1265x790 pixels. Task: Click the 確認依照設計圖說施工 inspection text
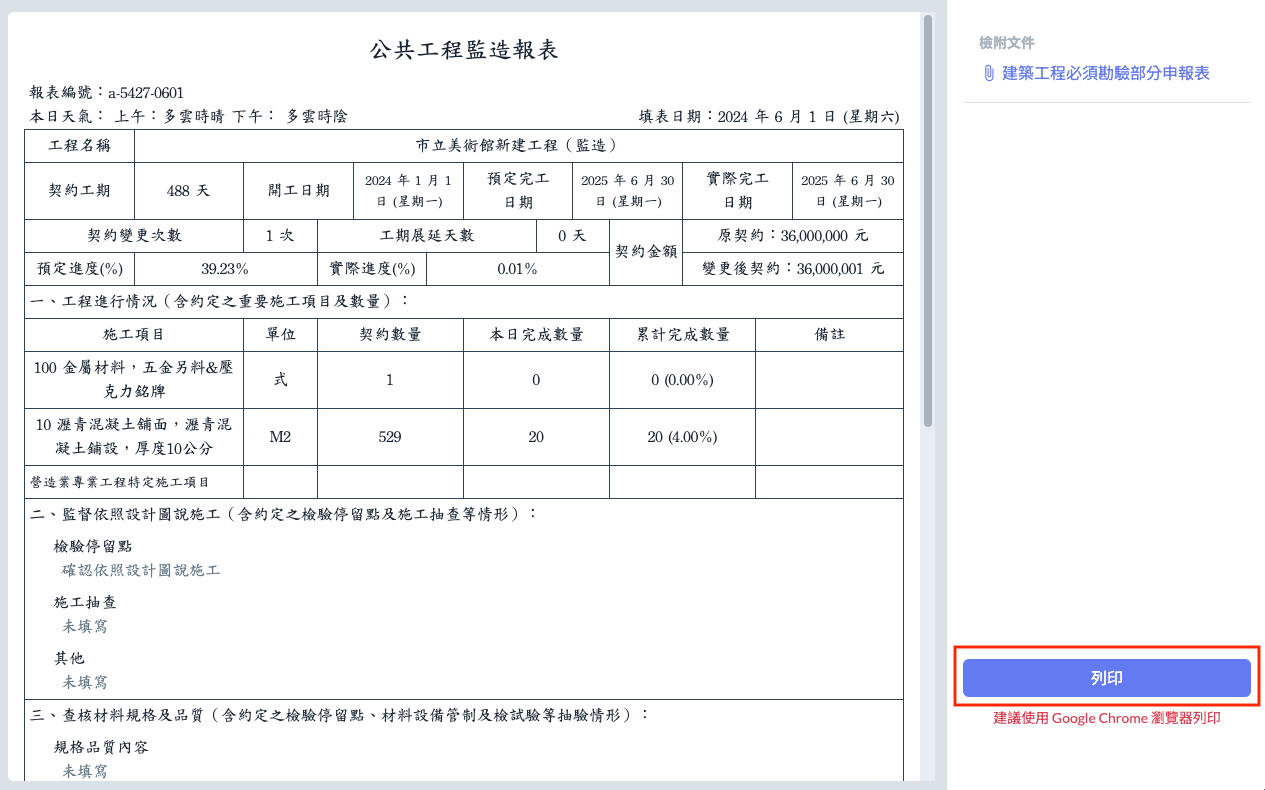click(141, 570)
